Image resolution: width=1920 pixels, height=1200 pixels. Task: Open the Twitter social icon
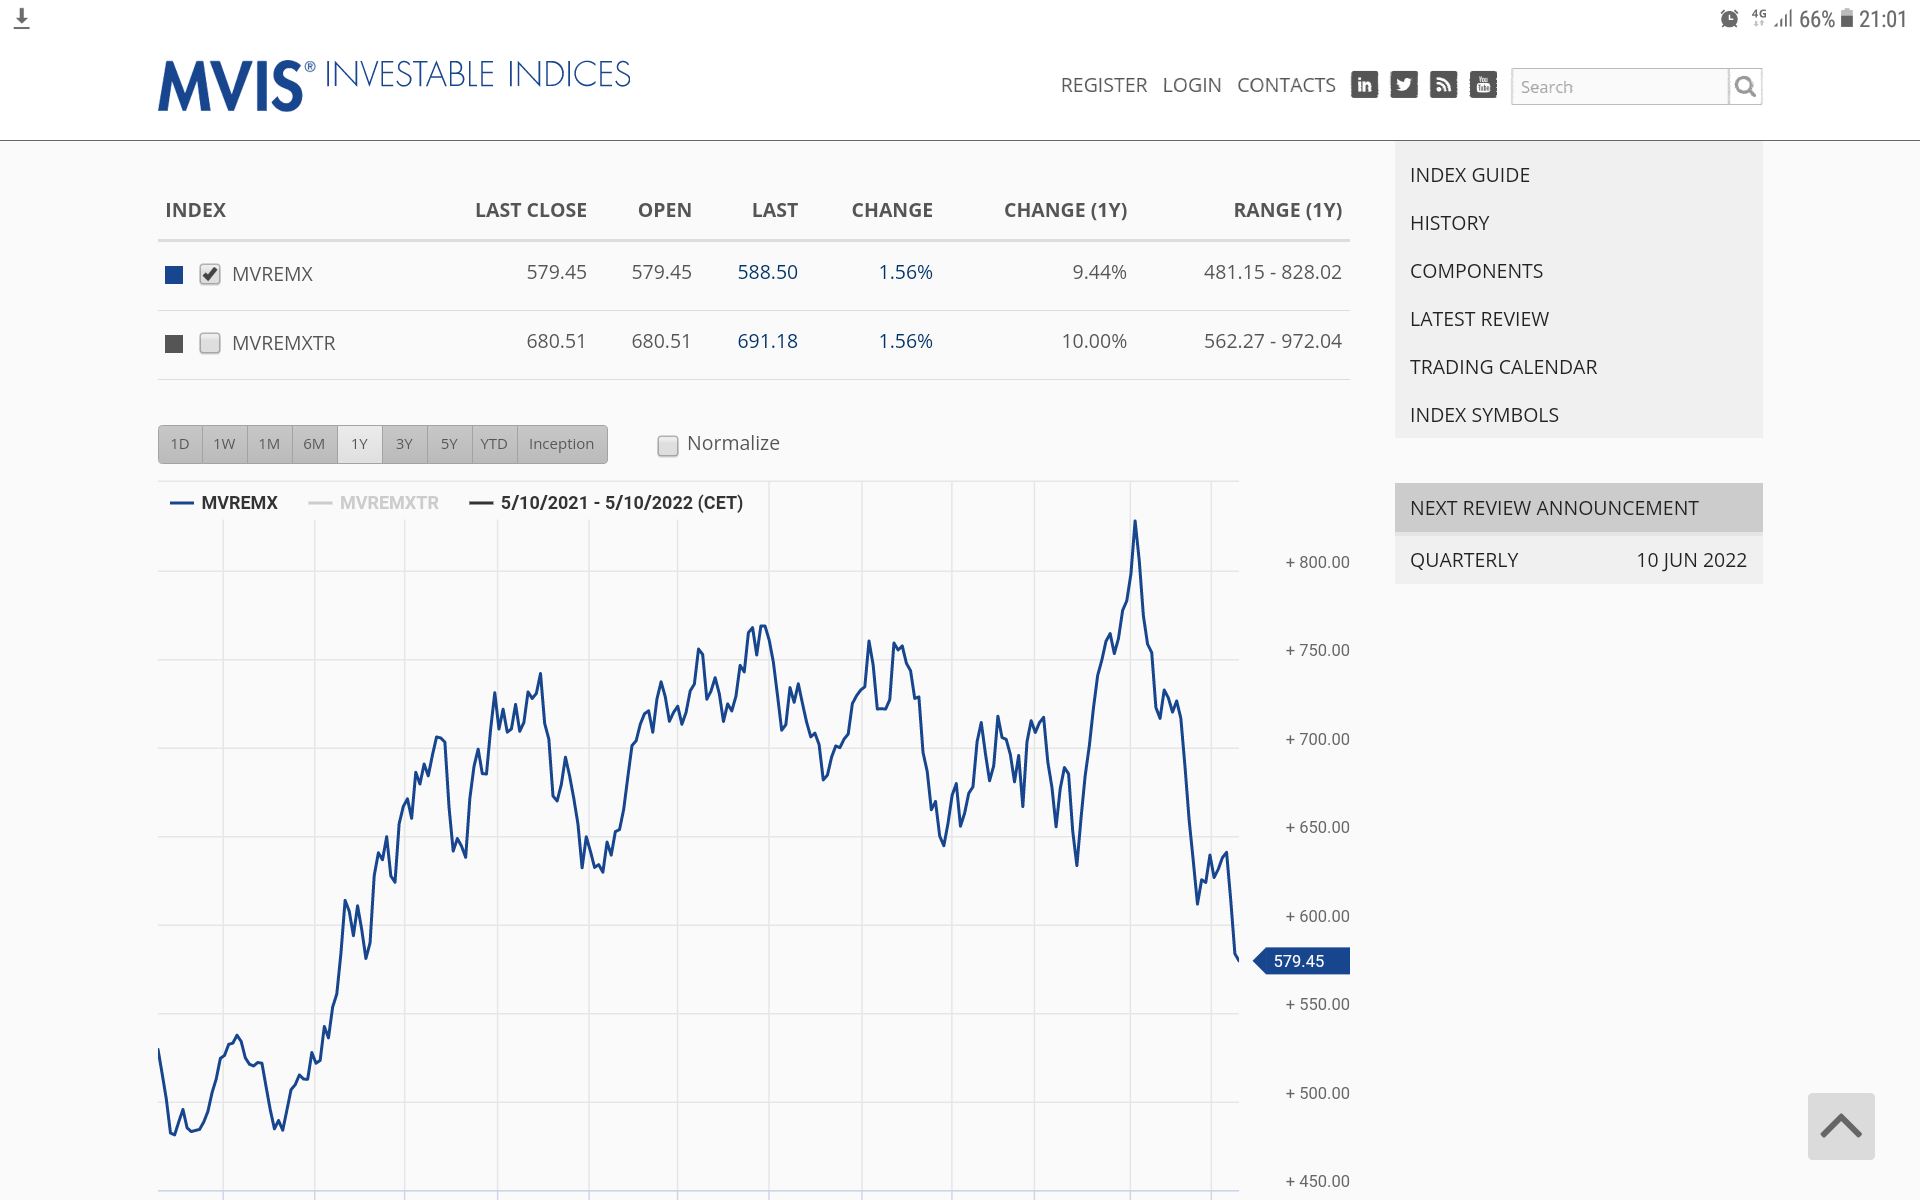1404,85
